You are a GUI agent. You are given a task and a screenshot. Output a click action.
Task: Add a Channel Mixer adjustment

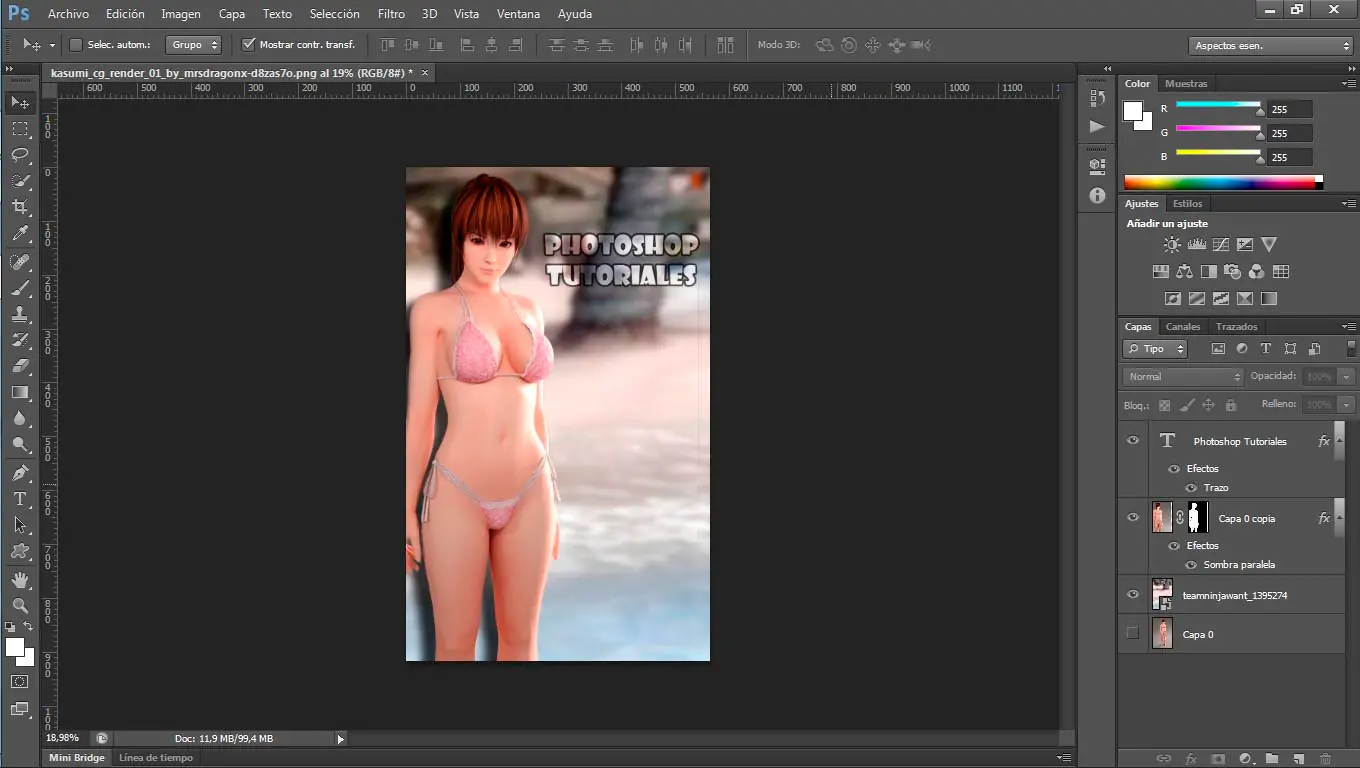point(1257,271)
